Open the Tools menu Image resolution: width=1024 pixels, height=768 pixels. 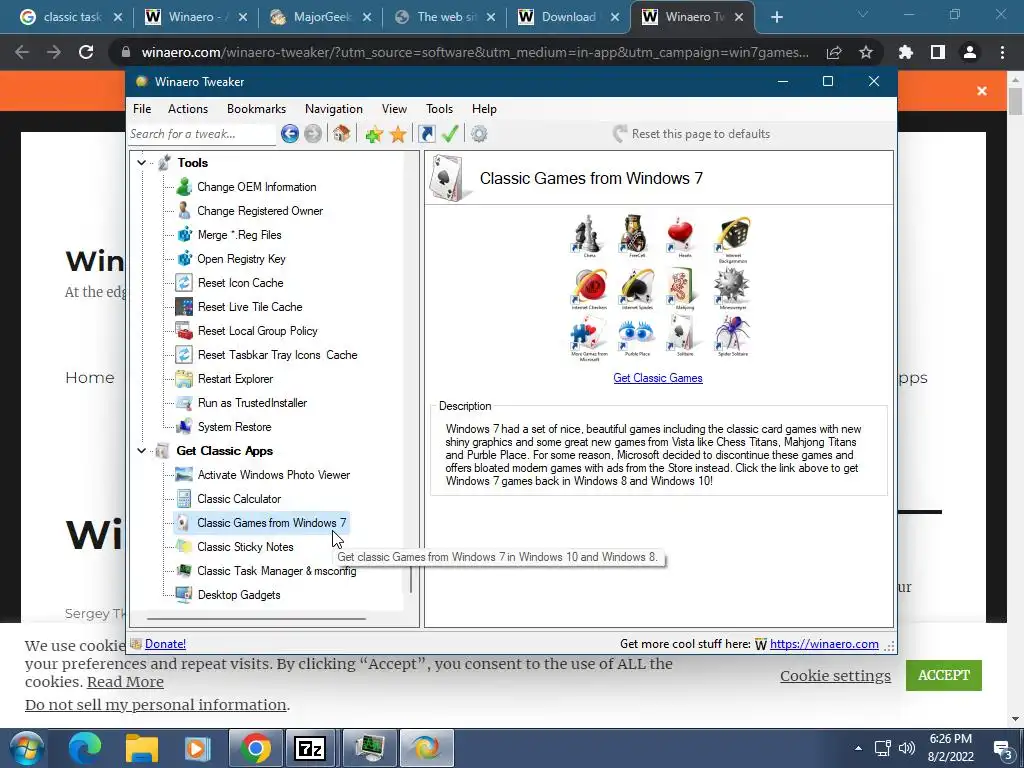pos(440,109)
